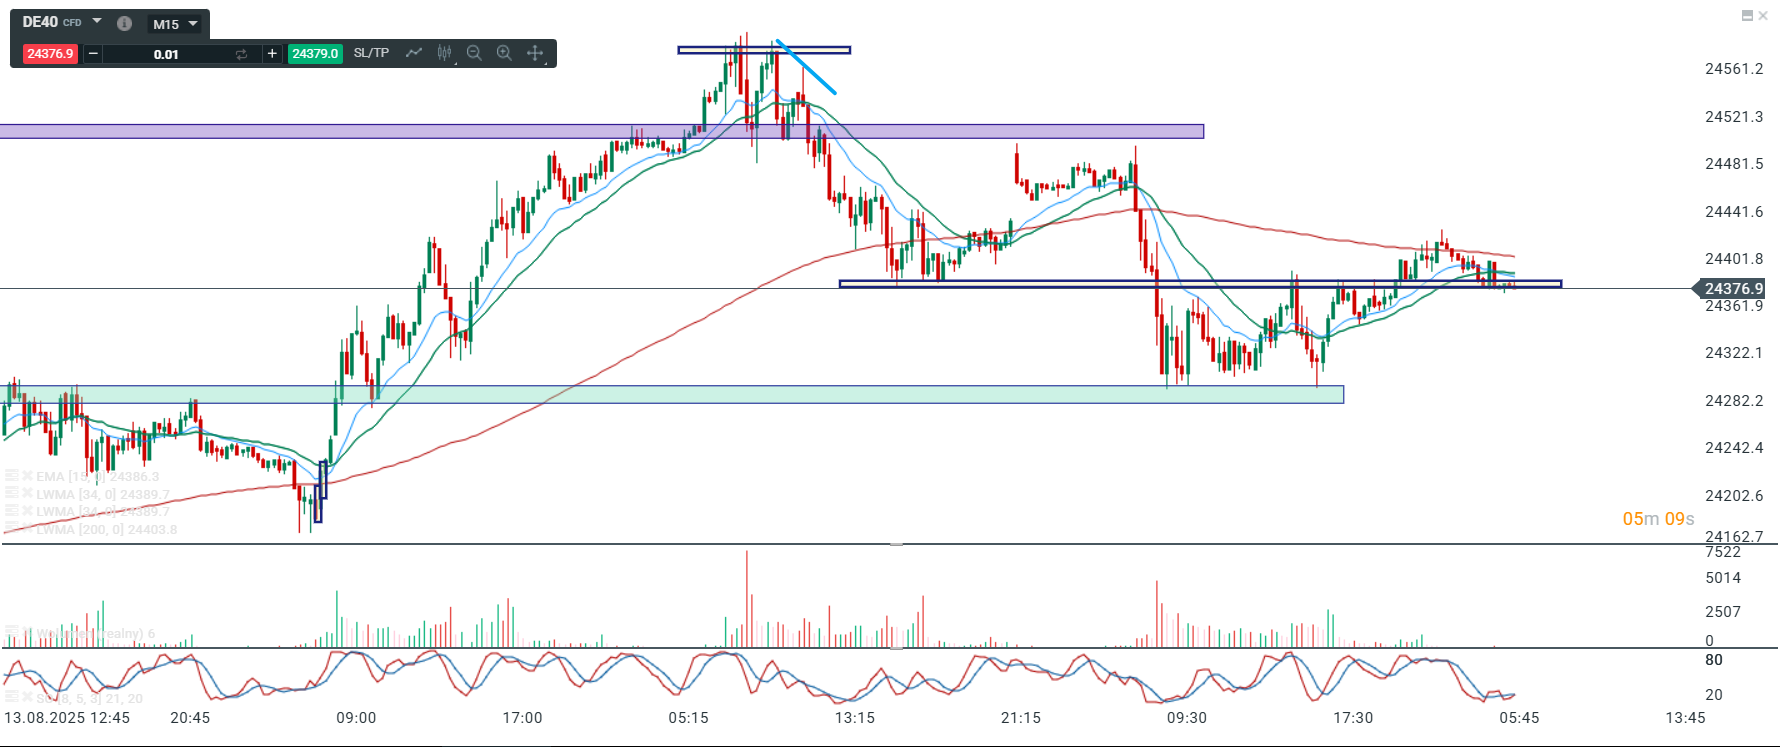Click the 0.01 volume input field
1780x747 pixels.
point(166,54)
